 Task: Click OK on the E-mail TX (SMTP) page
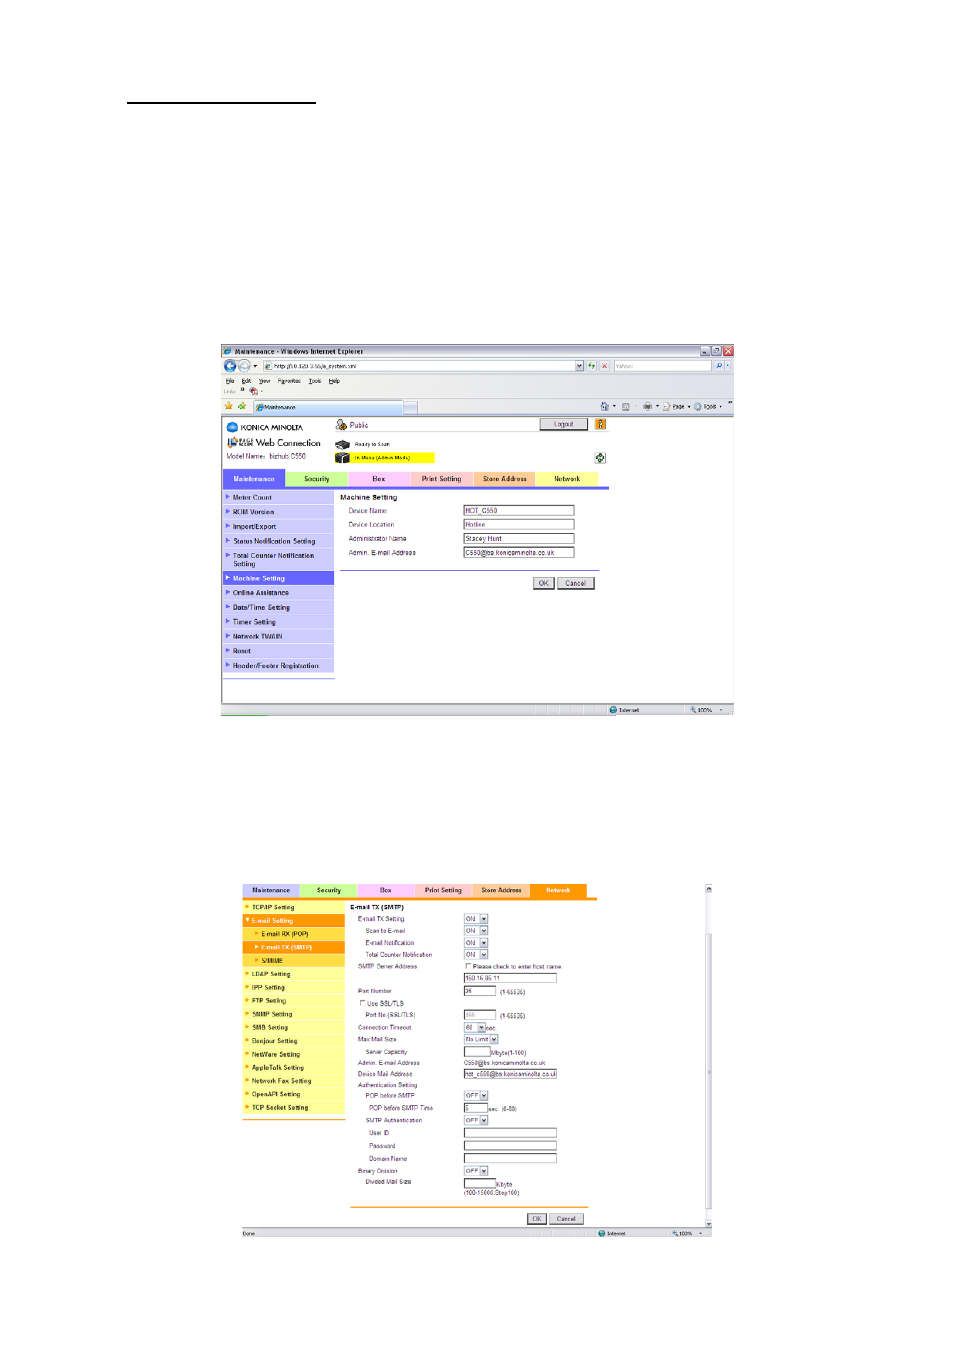tap(537, 1219)
